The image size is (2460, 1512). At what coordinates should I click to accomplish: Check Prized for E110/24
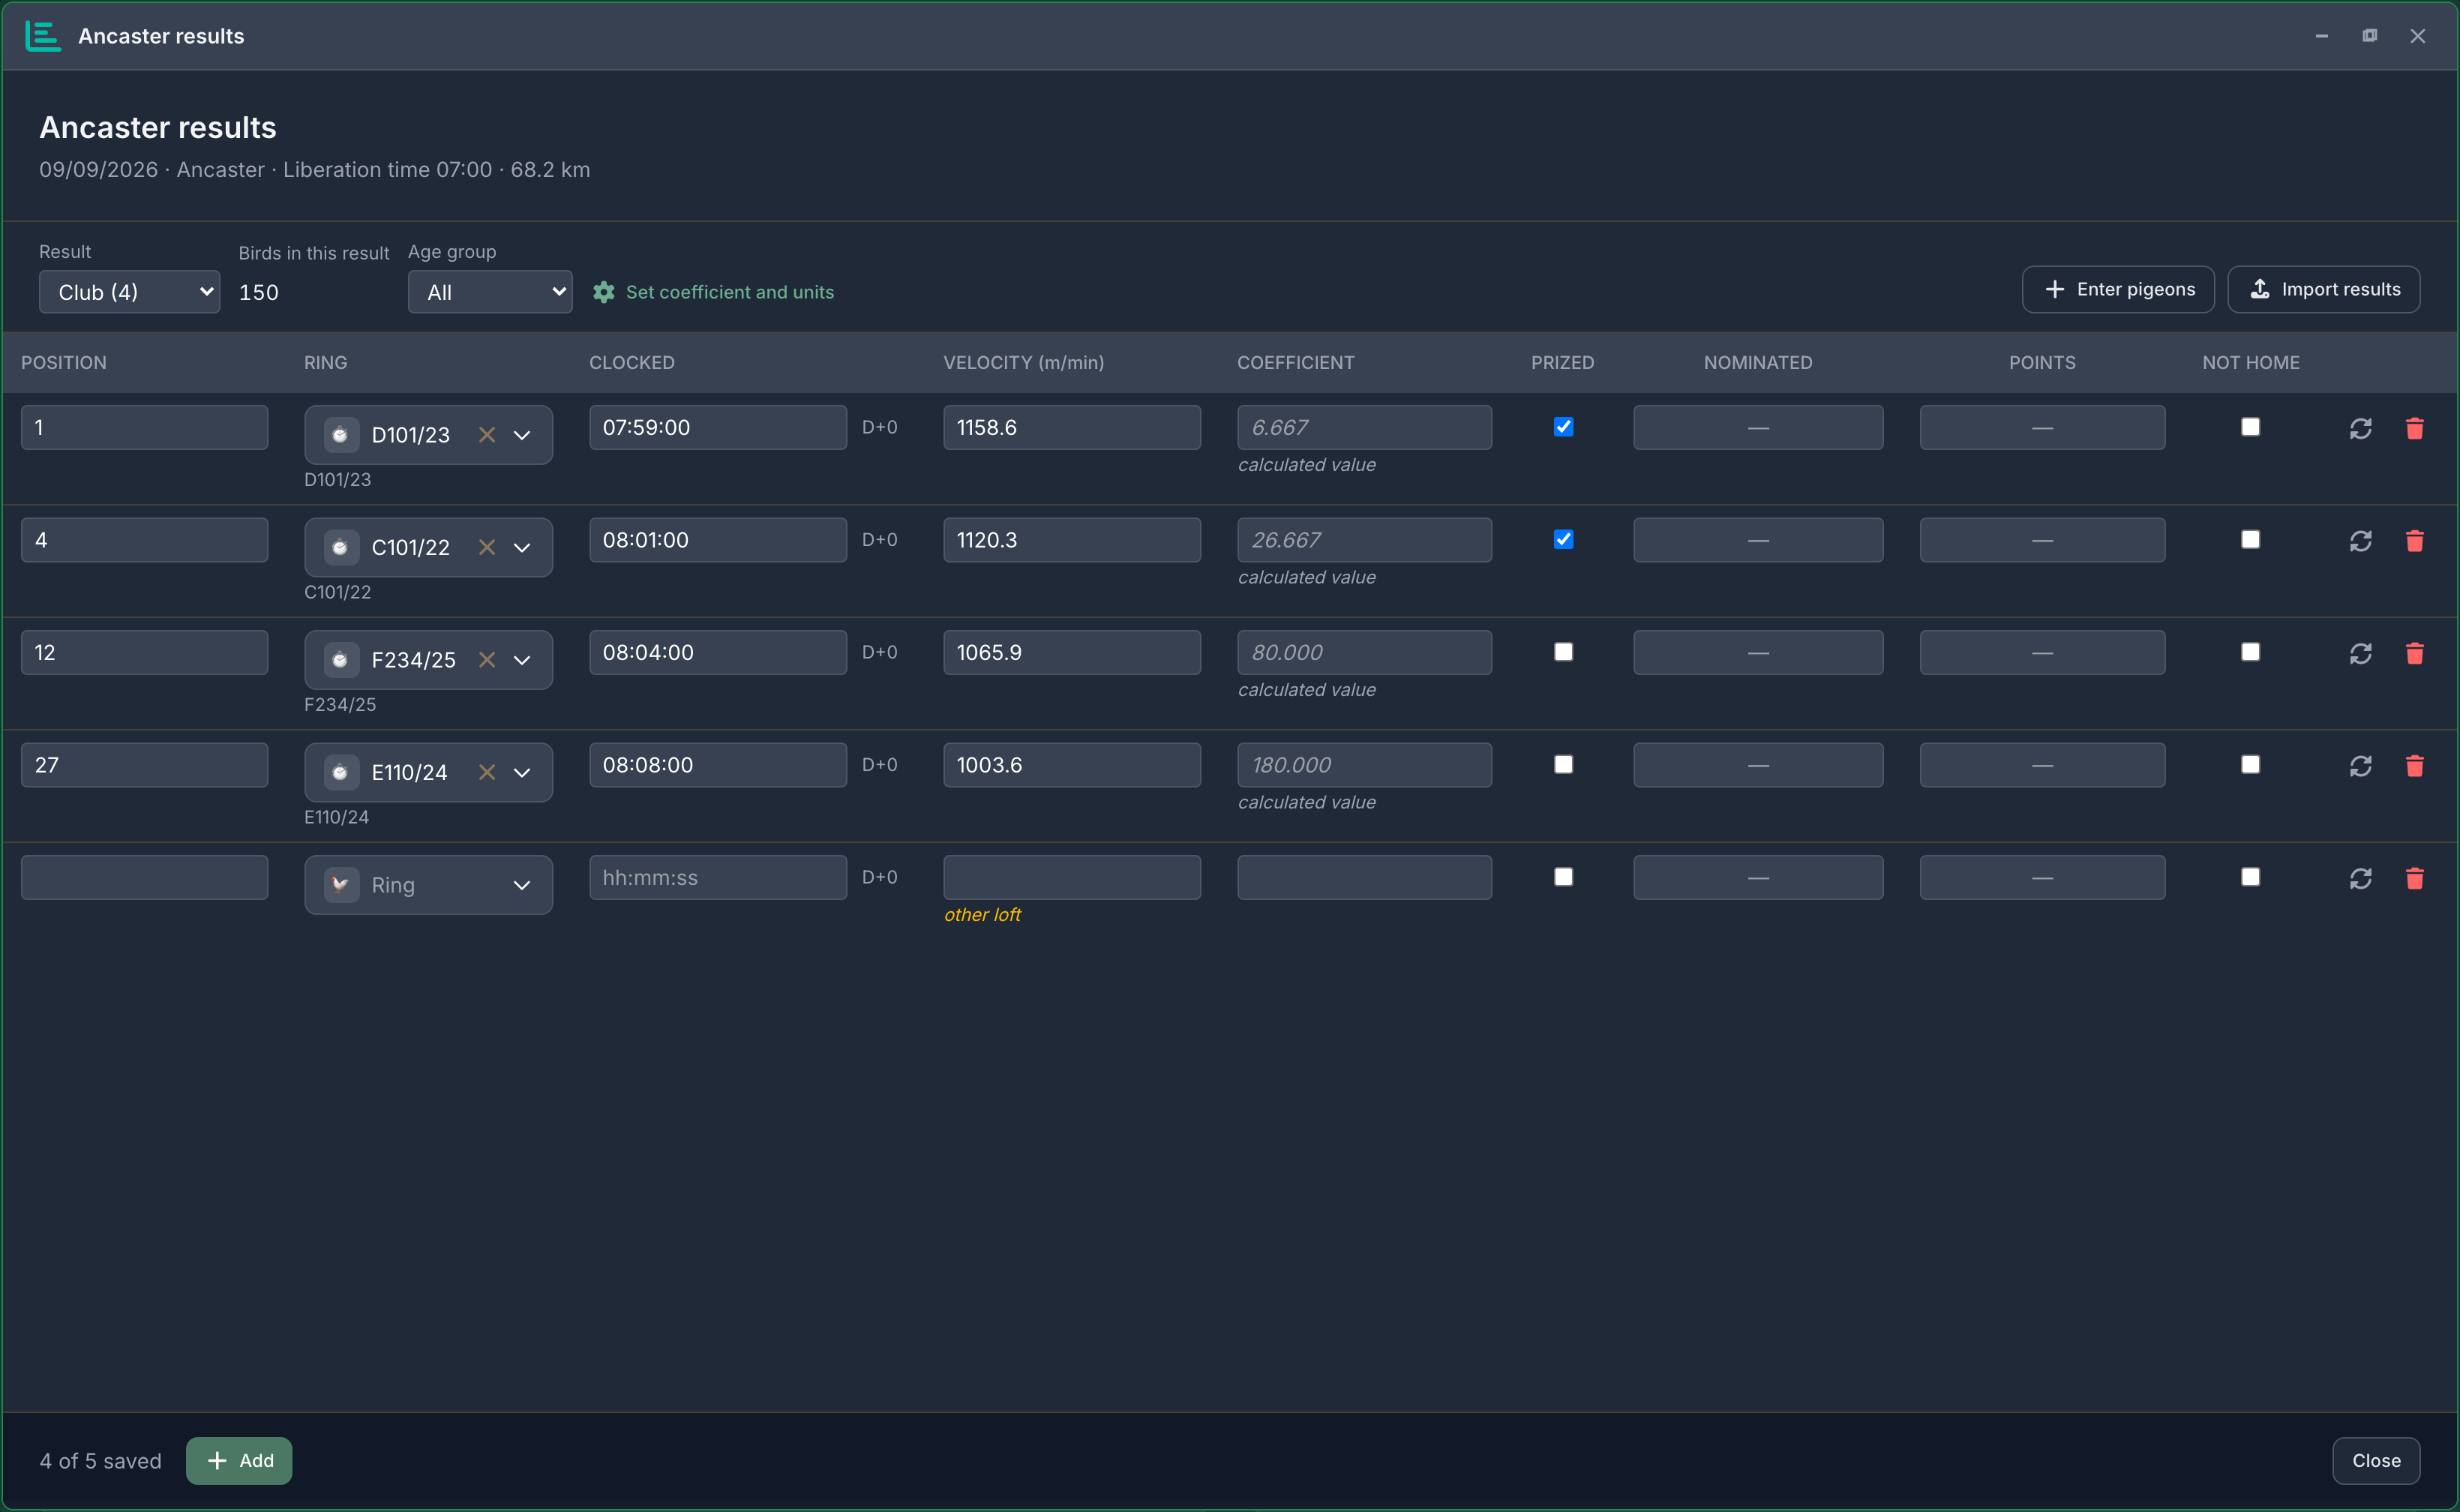[x=1563, y=765]
